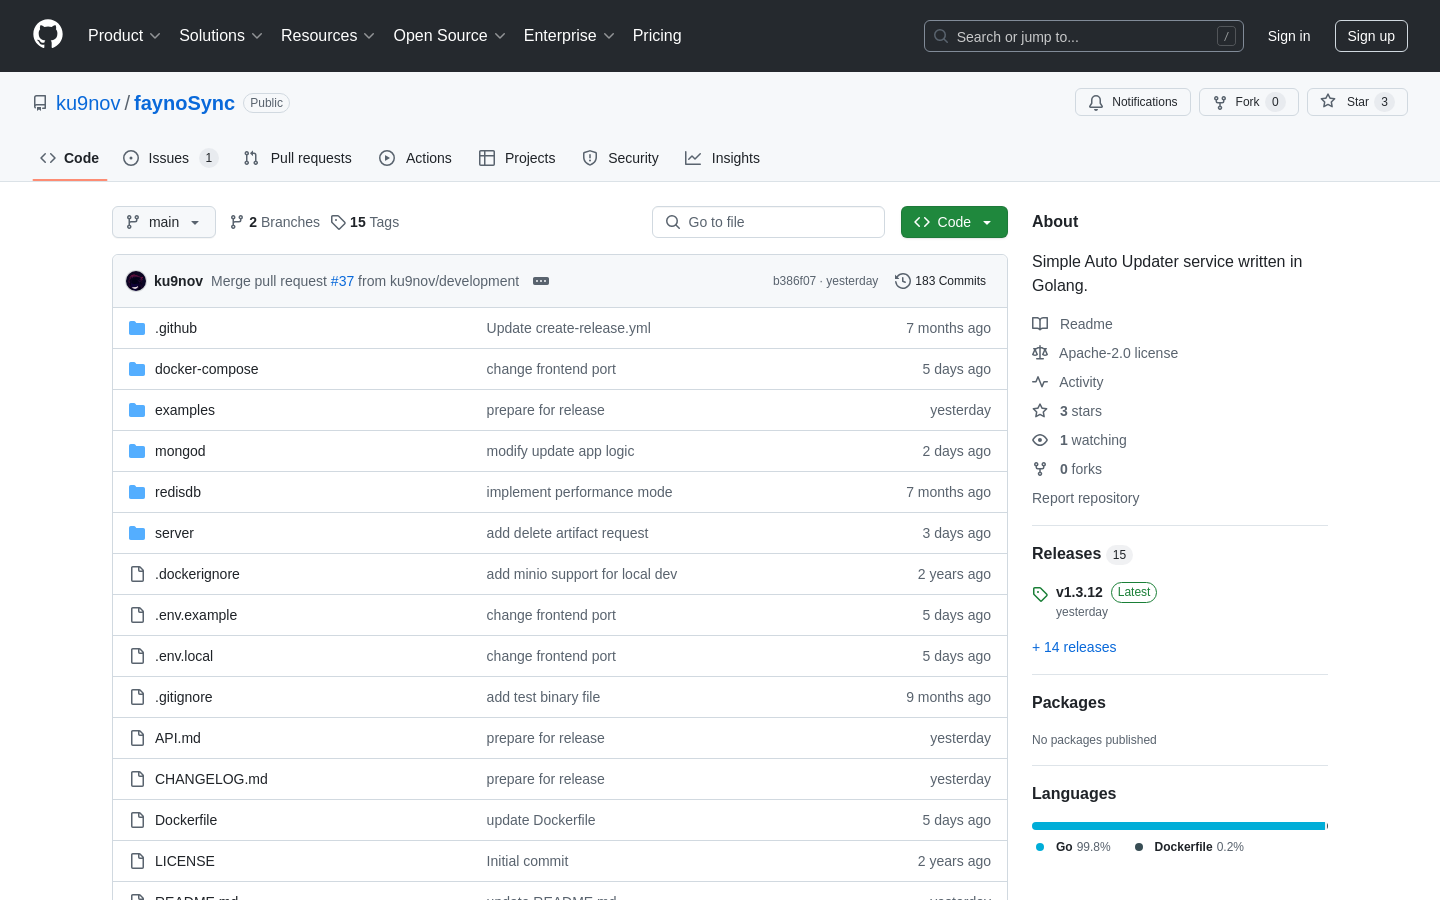Open the .github folder
1440x900 pixels.
176,328
